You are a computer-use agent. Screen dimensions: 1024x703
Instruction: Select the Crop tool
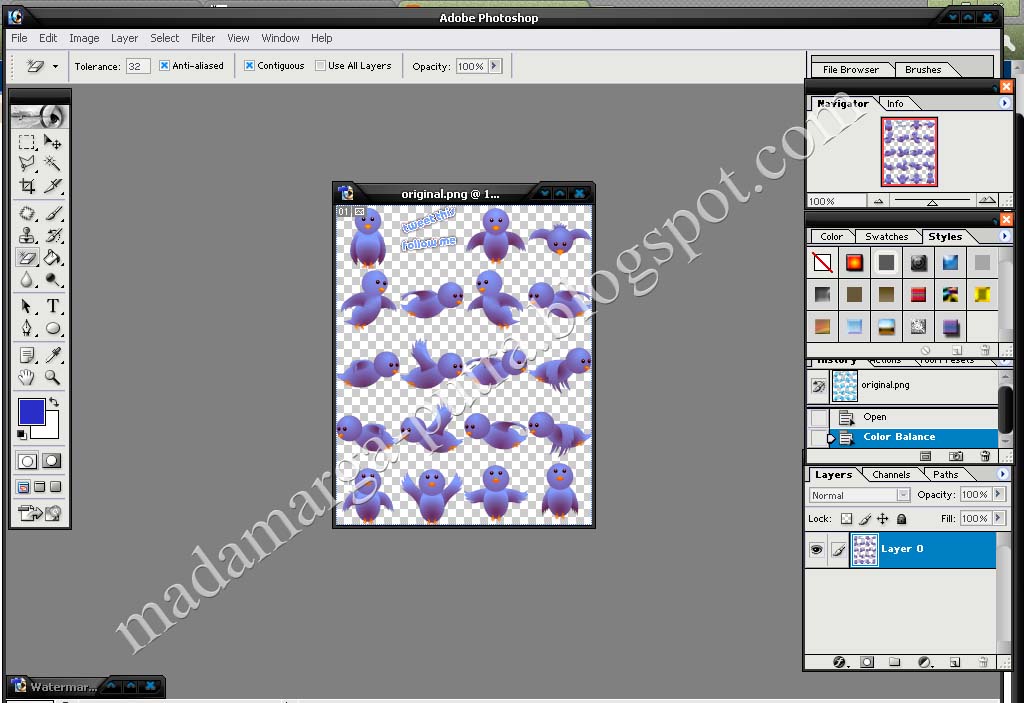27,186
